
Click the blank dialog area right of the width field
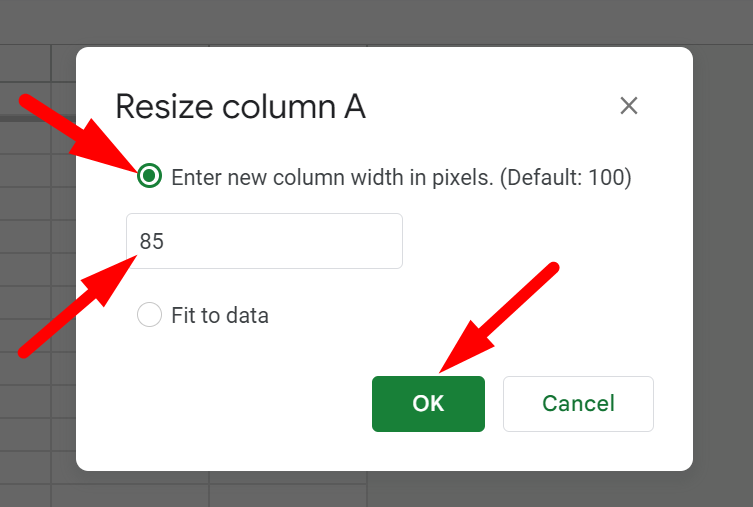(540, 241)
